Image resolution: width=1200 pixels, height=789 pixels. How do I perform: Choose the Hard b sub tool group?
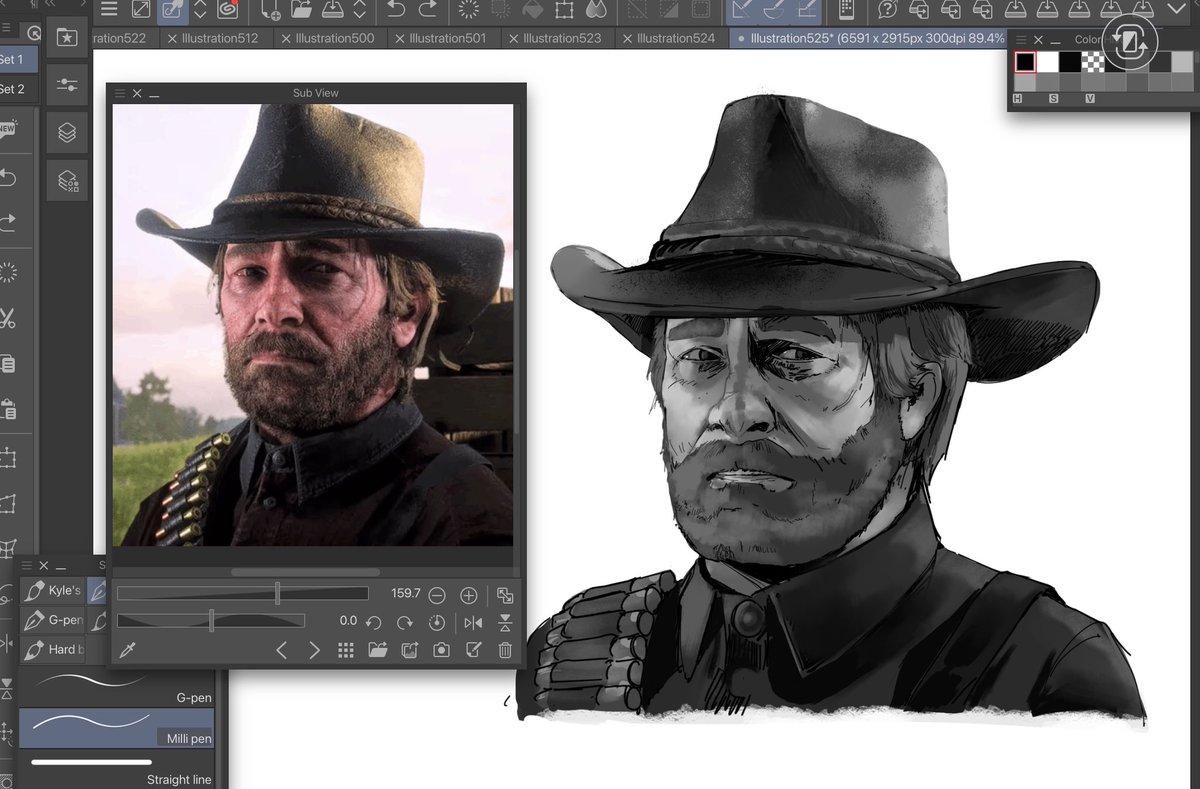pos(54,649)
